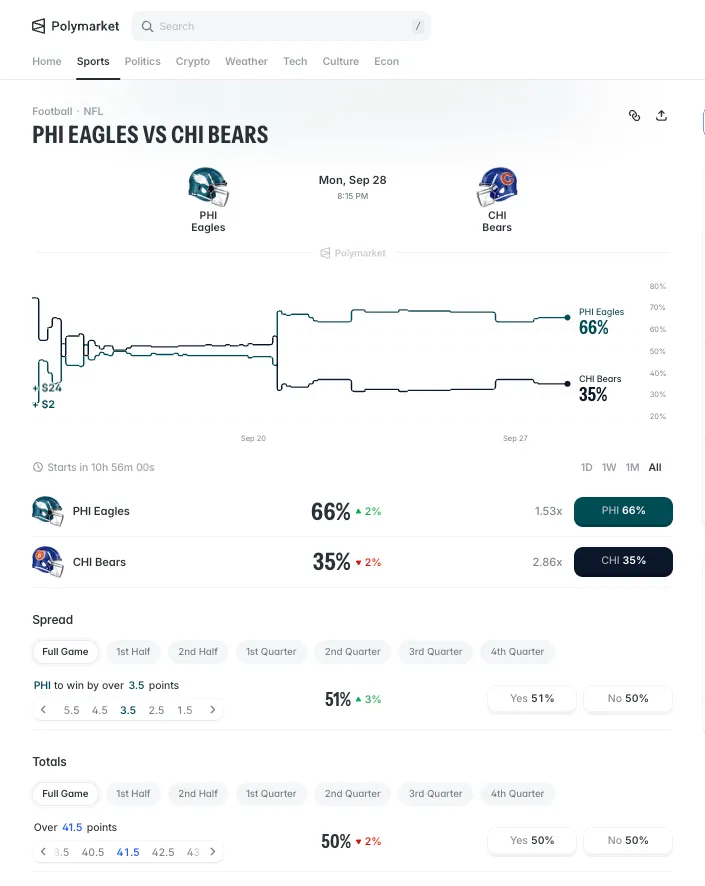Click the Polymarket logo icon
The width and height of the screenshot is (705, 886).
38,26
